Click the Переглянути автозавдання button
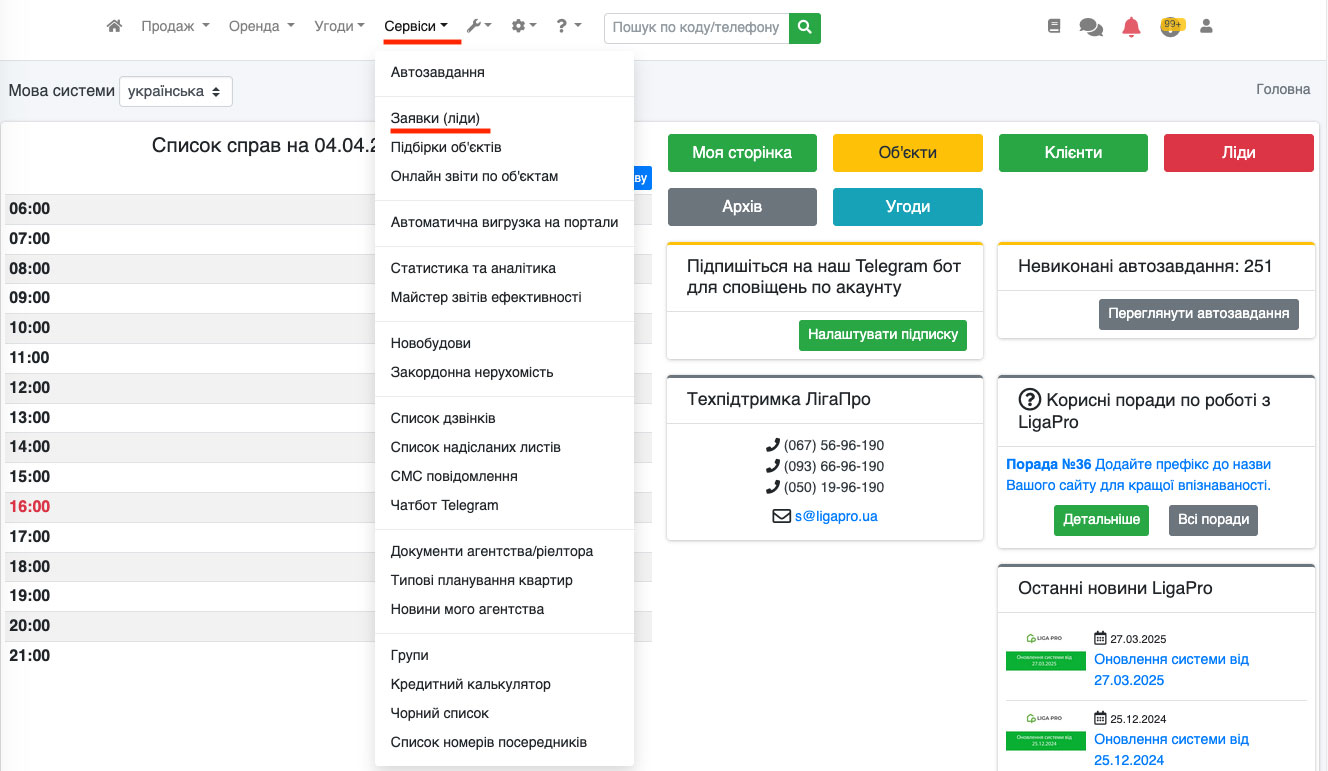This screenshot has height=771, width=1328. click(x=1198, y=313)
